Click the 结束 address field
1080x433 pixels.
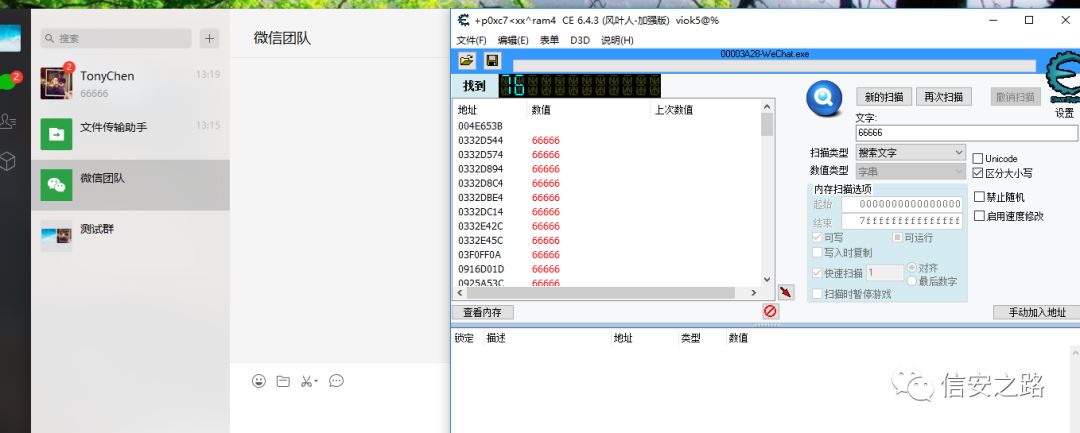coord(902,221)
